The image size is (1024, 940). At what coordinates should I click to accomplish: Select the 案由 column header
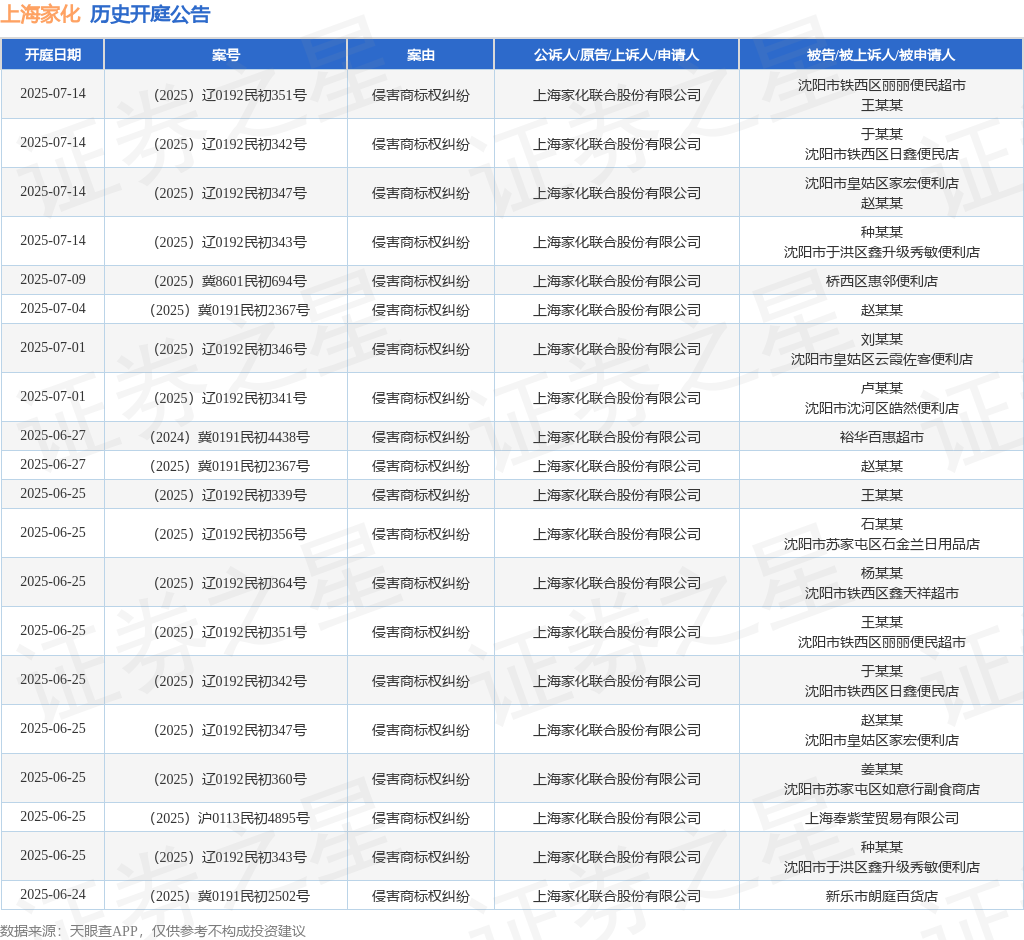click(421, 55)
